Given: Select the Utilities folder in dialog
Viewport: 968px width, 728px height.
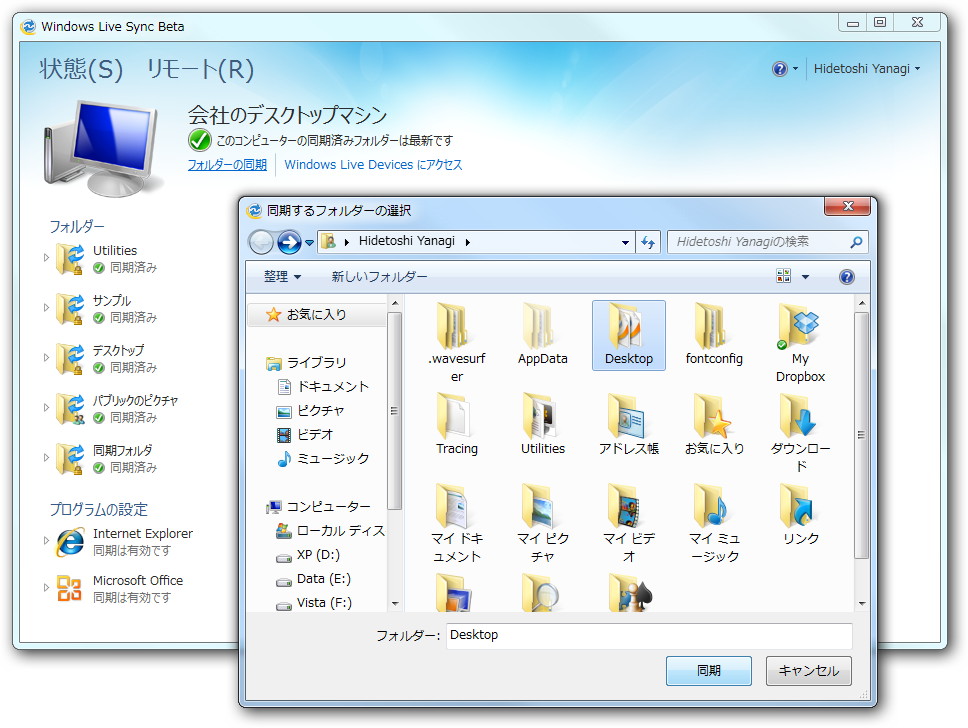Looking at the screenshot, I should (541, 416).
